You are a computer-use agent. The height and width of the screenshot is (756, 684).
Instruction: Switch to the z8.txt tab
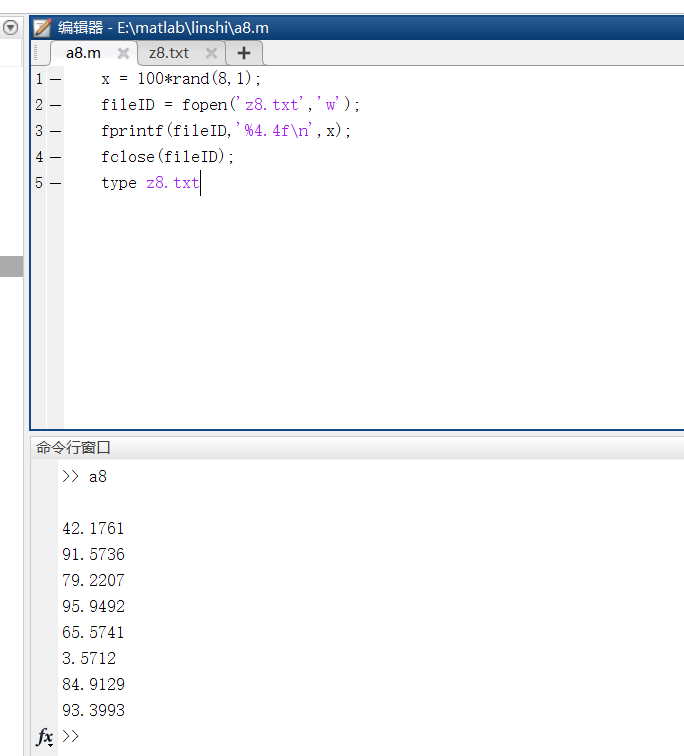coord(169,53)
